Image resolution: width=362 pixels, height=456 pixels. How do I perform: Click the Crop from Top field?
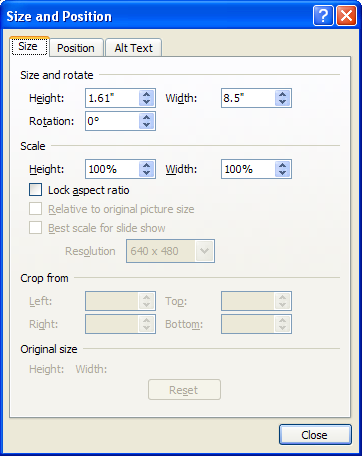[256, 301]
